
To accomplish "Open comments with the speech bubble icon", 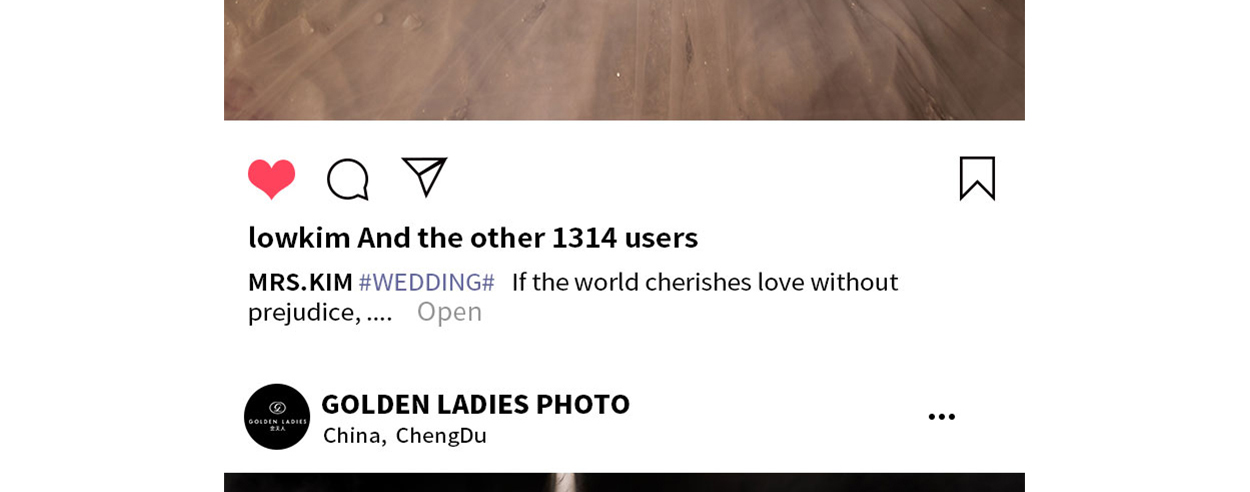I will click(x=348, y=180).
